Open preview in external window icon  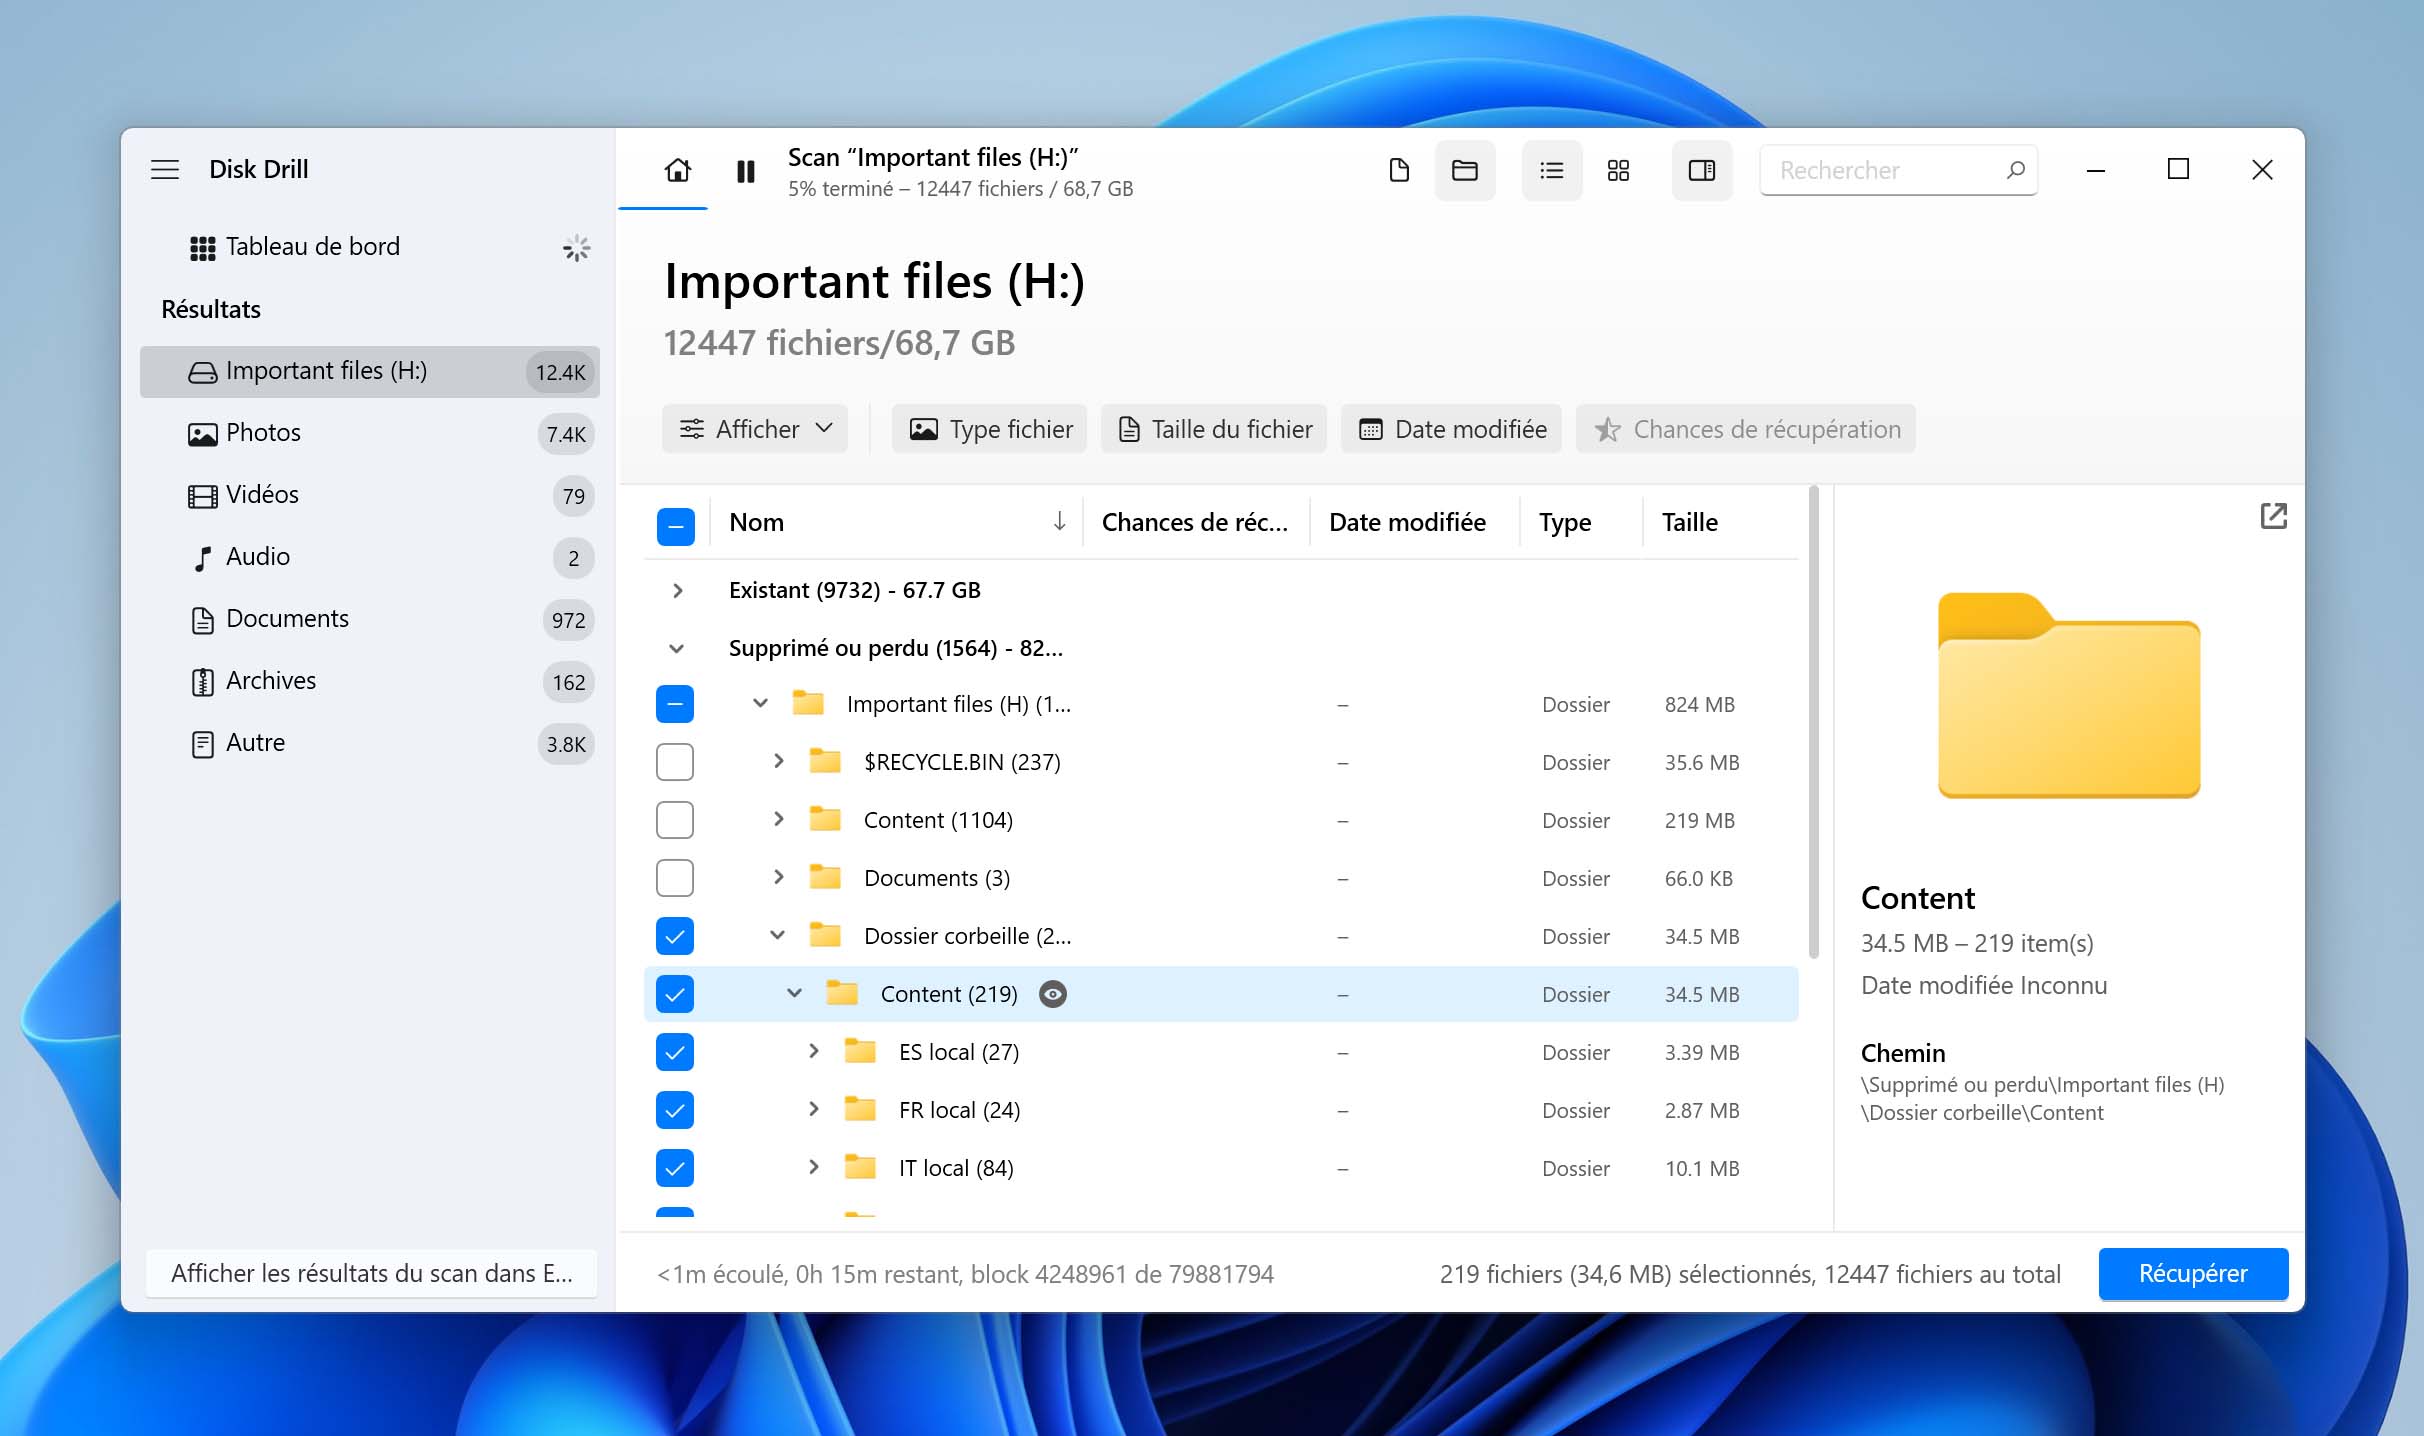click(x=2273, y=516)
